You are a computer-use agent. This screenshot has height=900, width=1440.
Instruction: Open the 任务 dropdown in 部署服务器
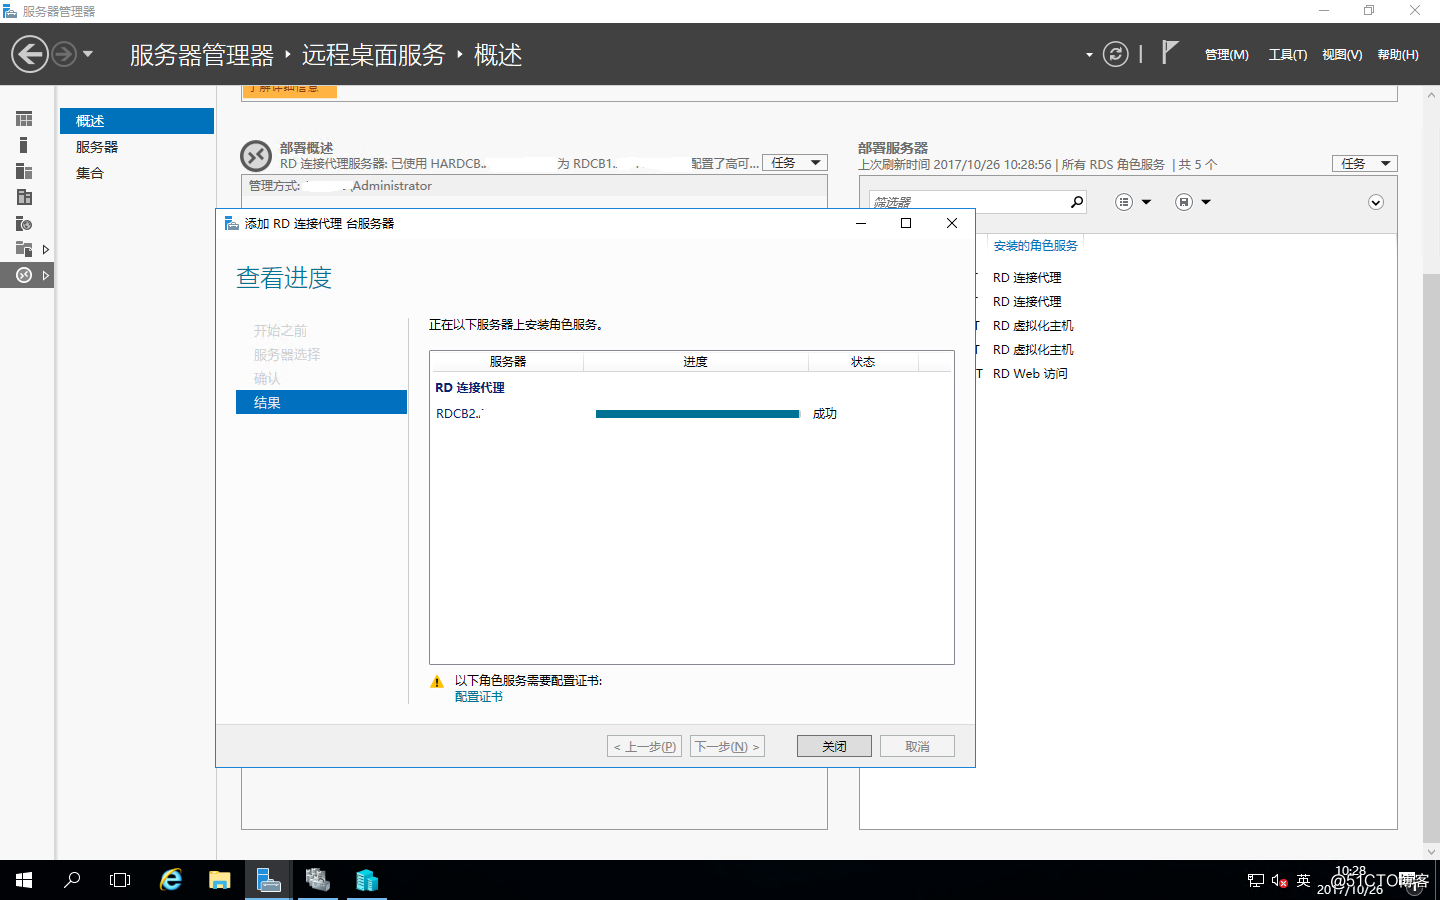(1364, 163)
